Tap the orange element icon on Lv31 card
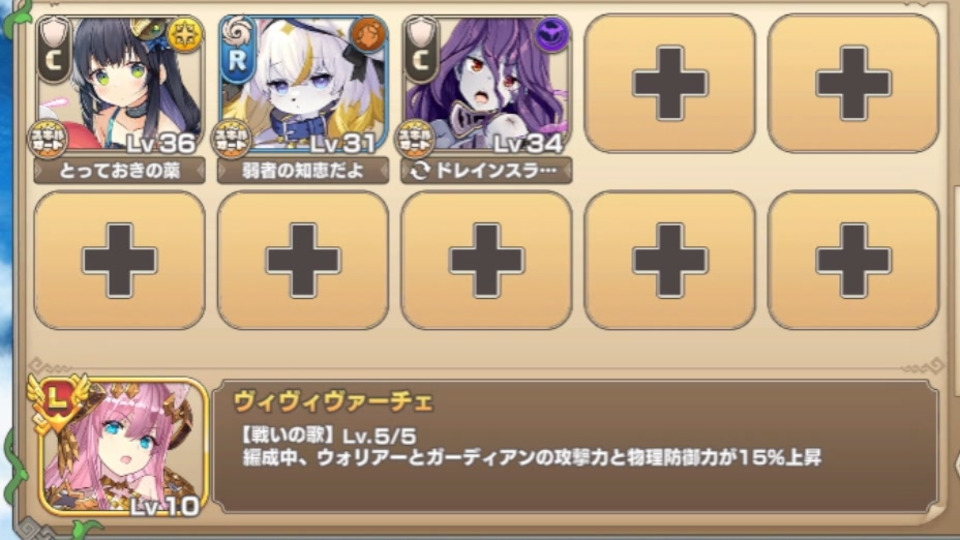960x540 pixels. click(368, 34)
